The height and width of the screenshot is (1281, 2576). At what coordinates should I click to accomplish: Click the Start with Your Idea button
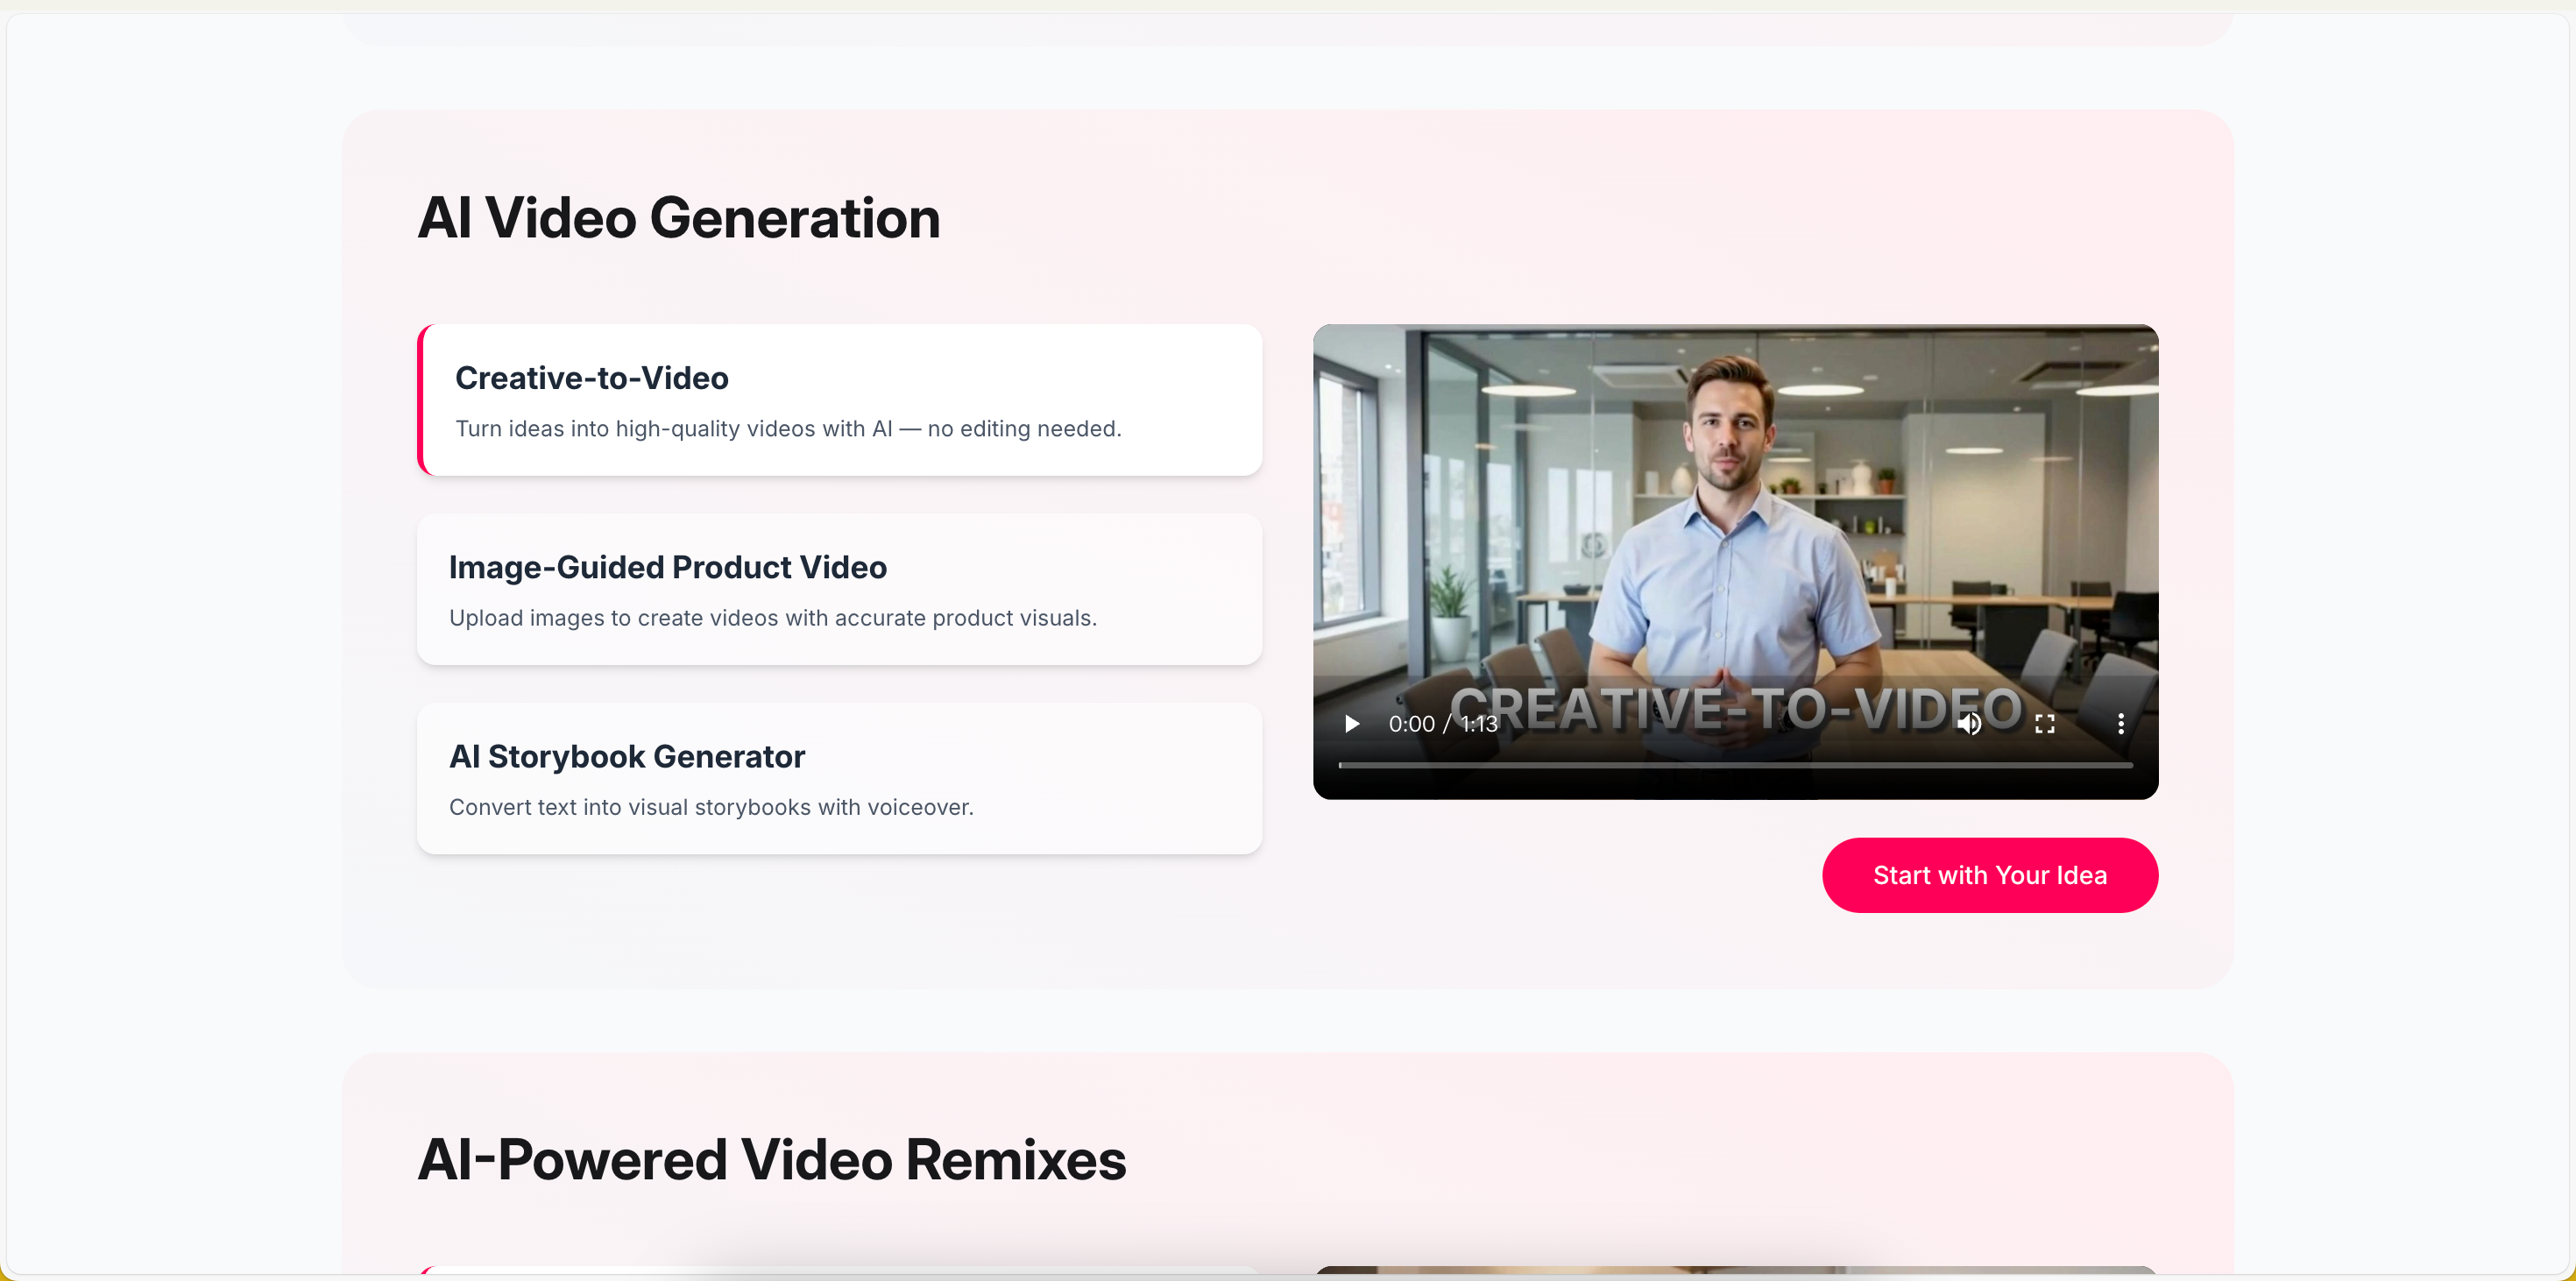pos(1990,875)
